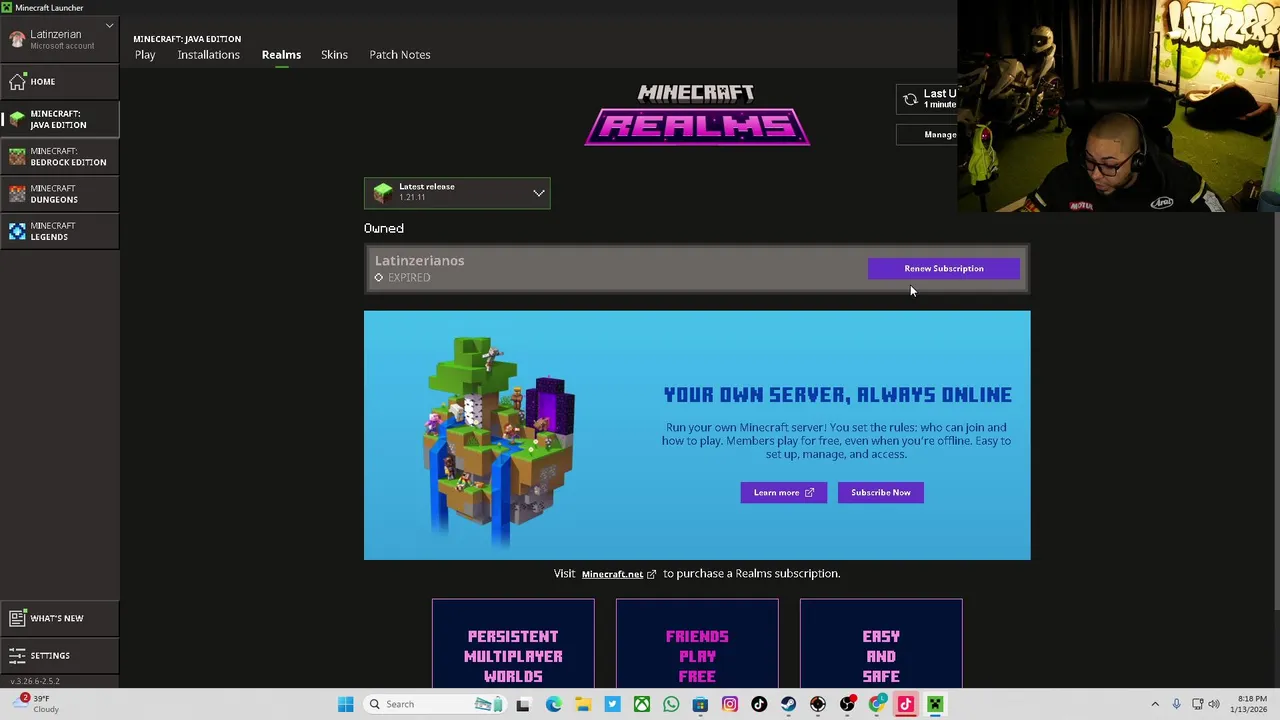Open Google Chrome from taskbar
Viewport: 1280px width, 720px height.
click(x=877, y=704)
